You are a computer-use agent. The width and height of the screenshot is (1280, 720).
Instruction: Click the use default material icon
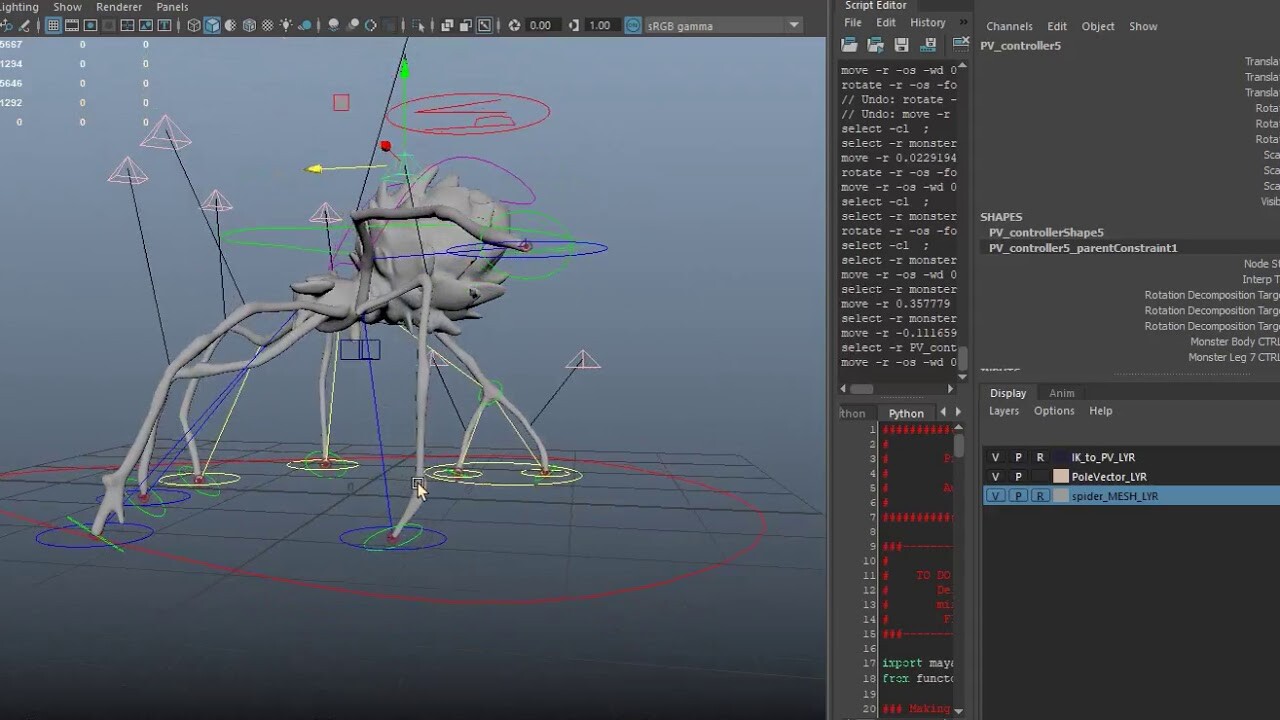click(x=267, y=26)
